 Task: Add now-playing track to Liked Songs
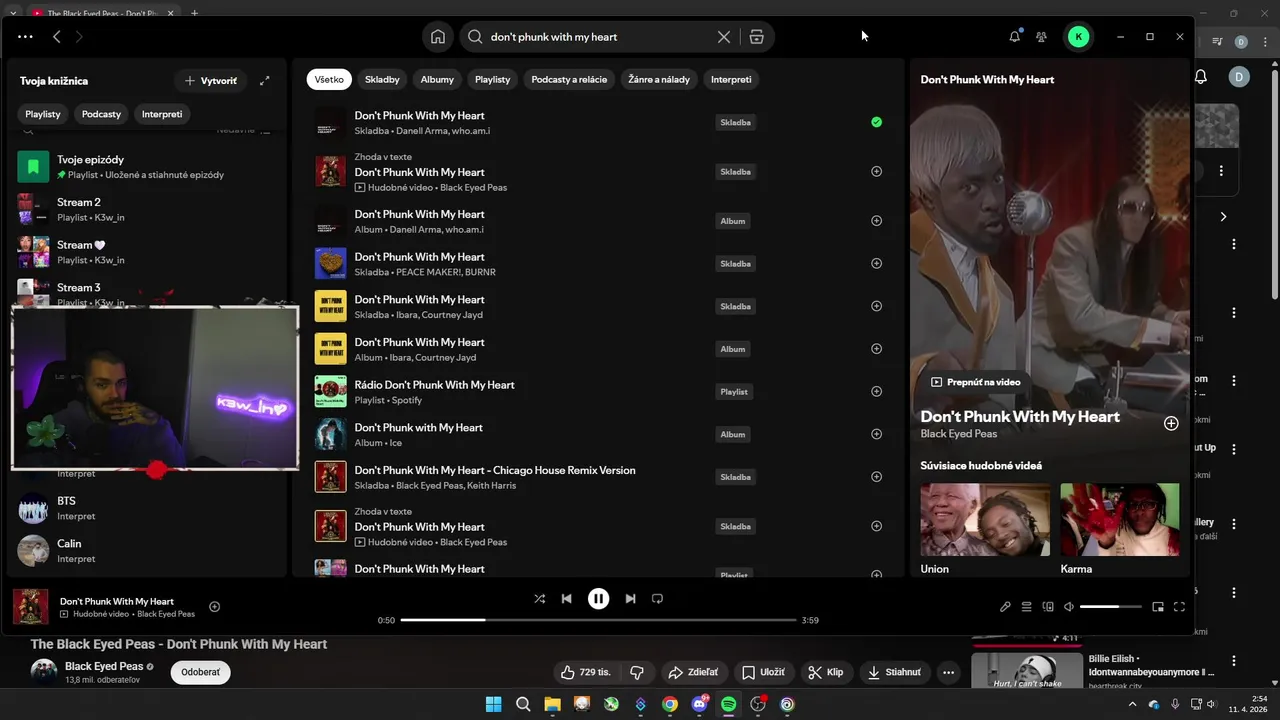point(214,607)
